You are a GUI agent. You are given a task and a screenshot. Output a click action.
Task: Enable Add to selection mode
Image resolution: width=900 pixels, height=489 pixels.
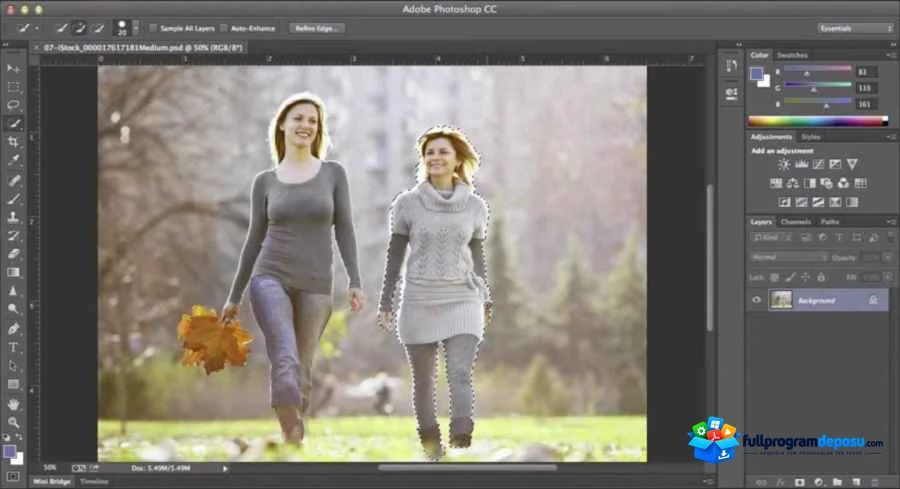tap(79, 28)
